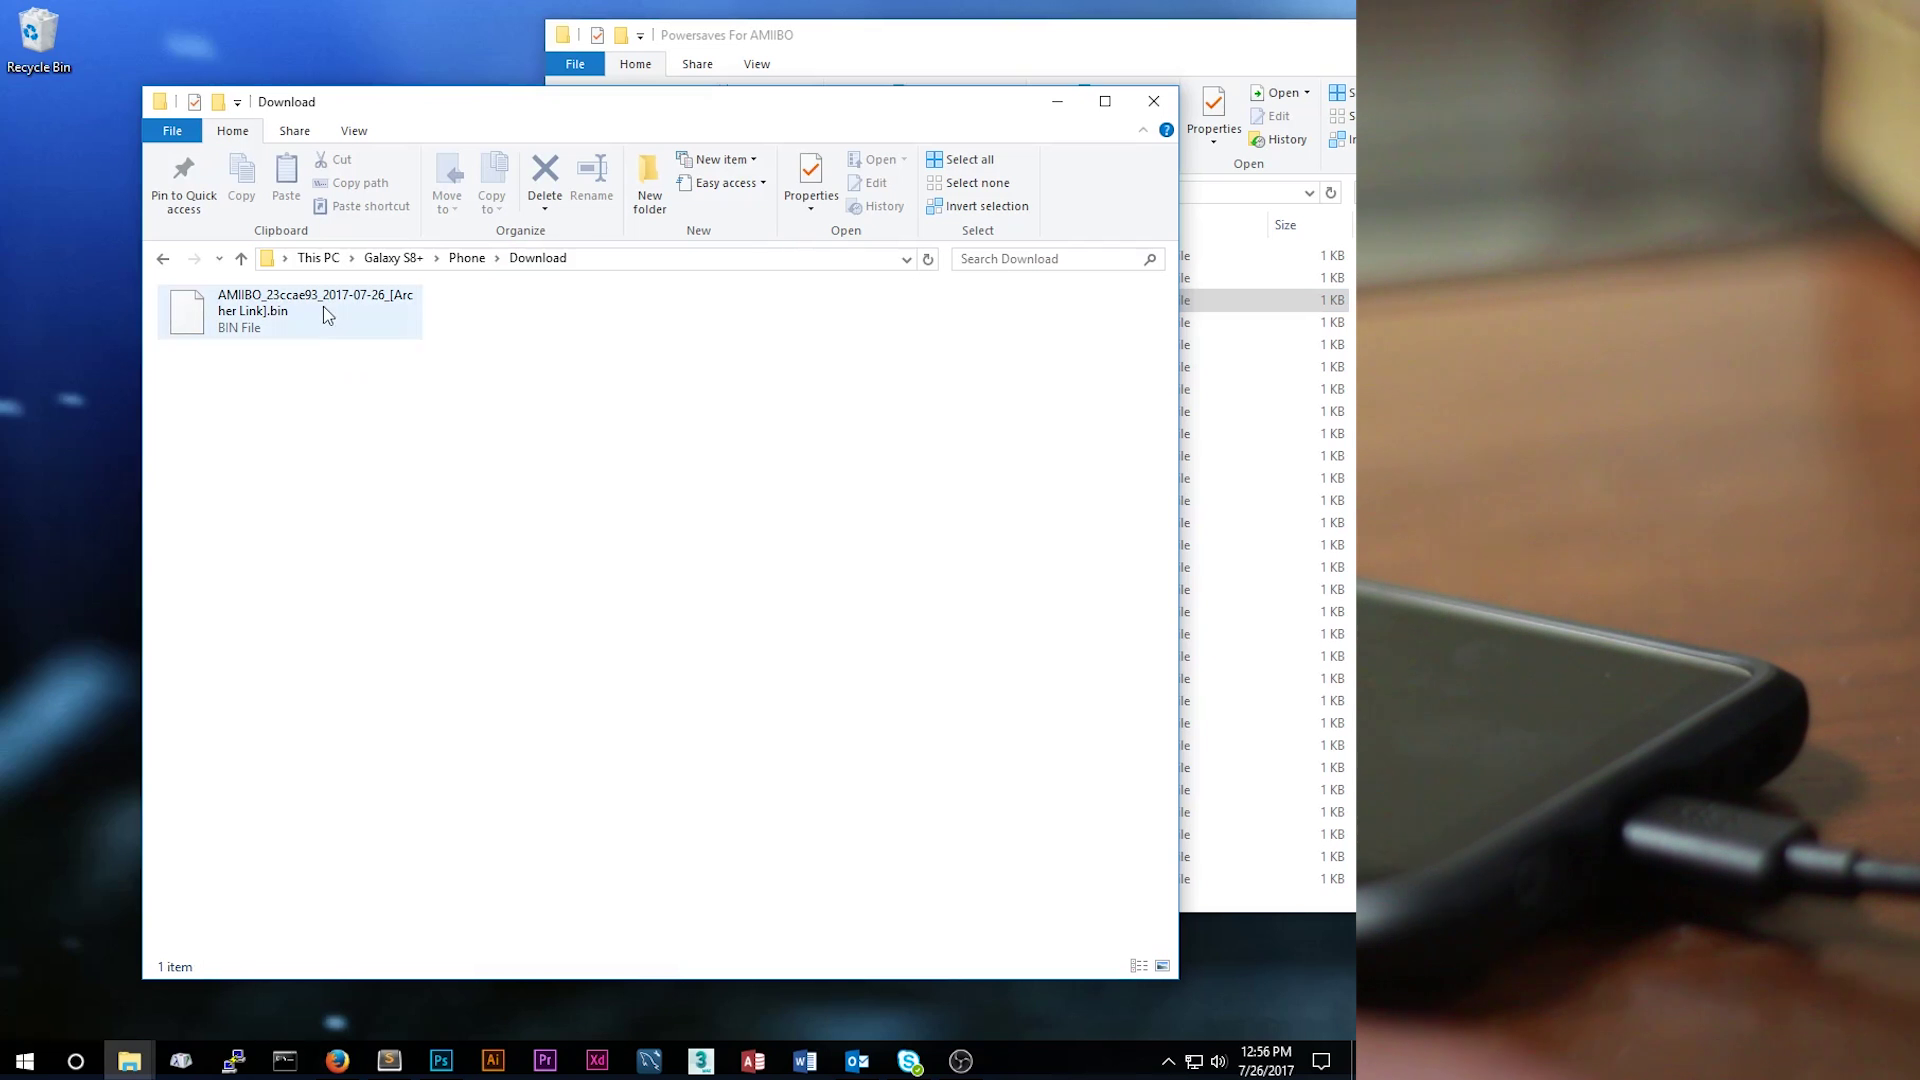Refresh the Download folder
The height and width of the screenshot is (1080, 1920).
(928, 259)
